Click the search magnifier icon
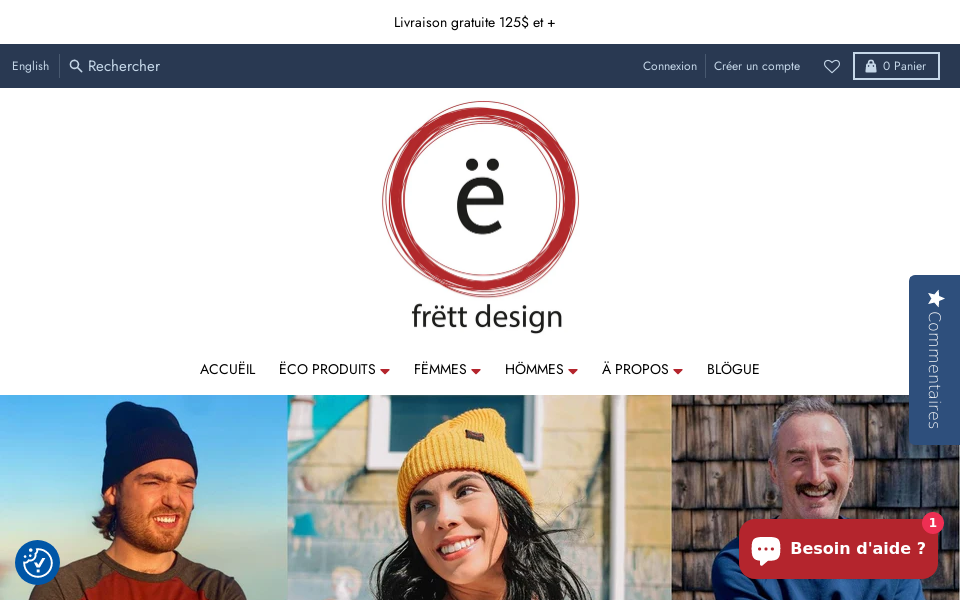The image size is (960, 600). [x=75, y=66]
